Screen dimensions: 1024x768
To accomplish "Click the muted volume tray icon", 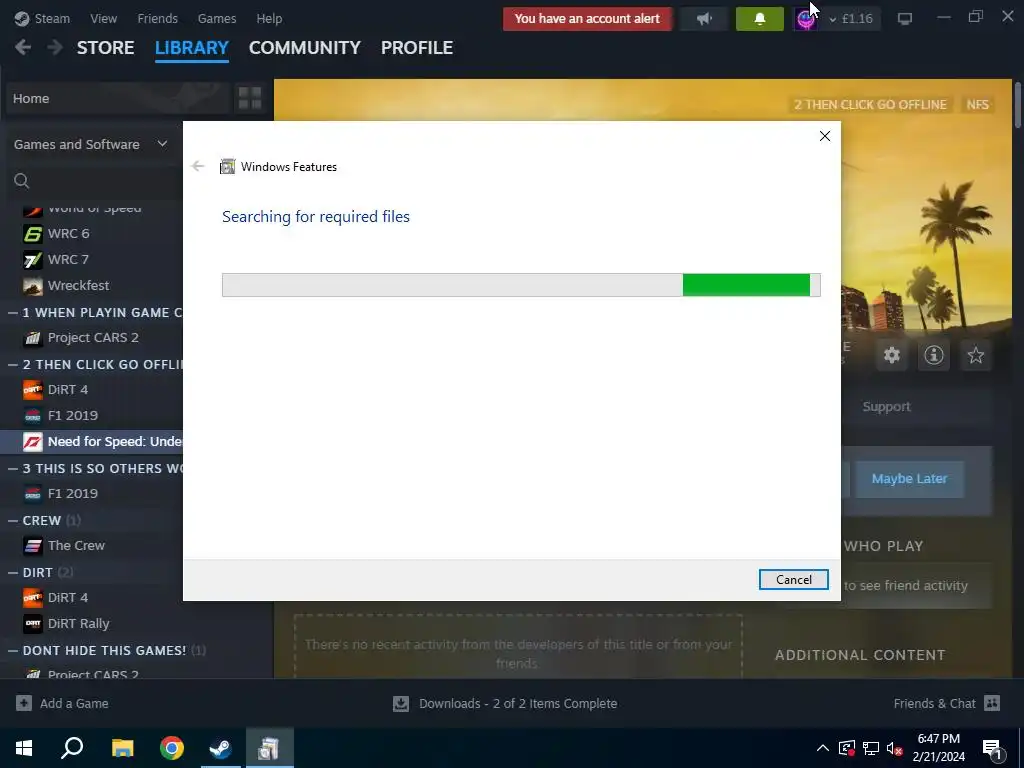I will 895,748.
